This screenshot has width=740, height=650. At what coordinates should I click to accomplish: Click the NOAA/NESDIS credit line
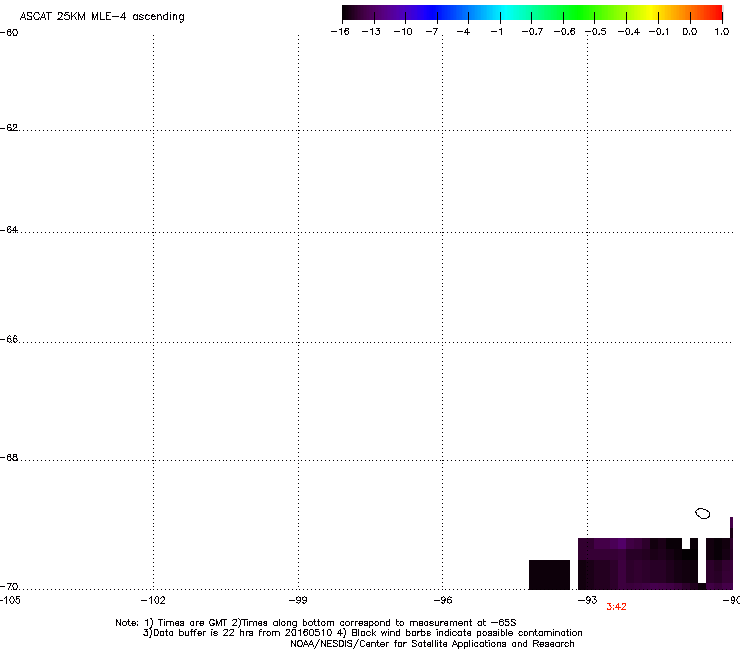pyautogui.click(x=432, y=644)
